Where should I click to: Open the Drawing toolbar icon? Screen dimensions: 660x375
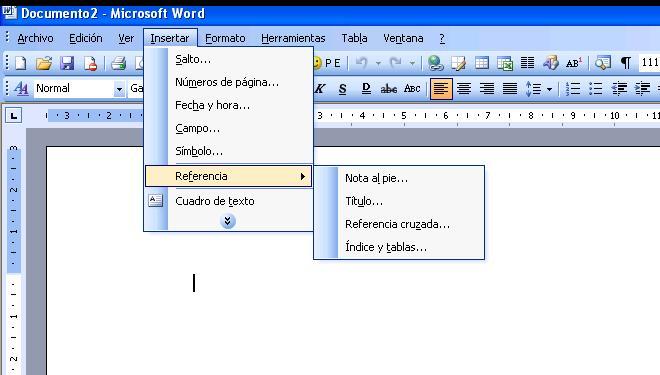pos(551,63)
